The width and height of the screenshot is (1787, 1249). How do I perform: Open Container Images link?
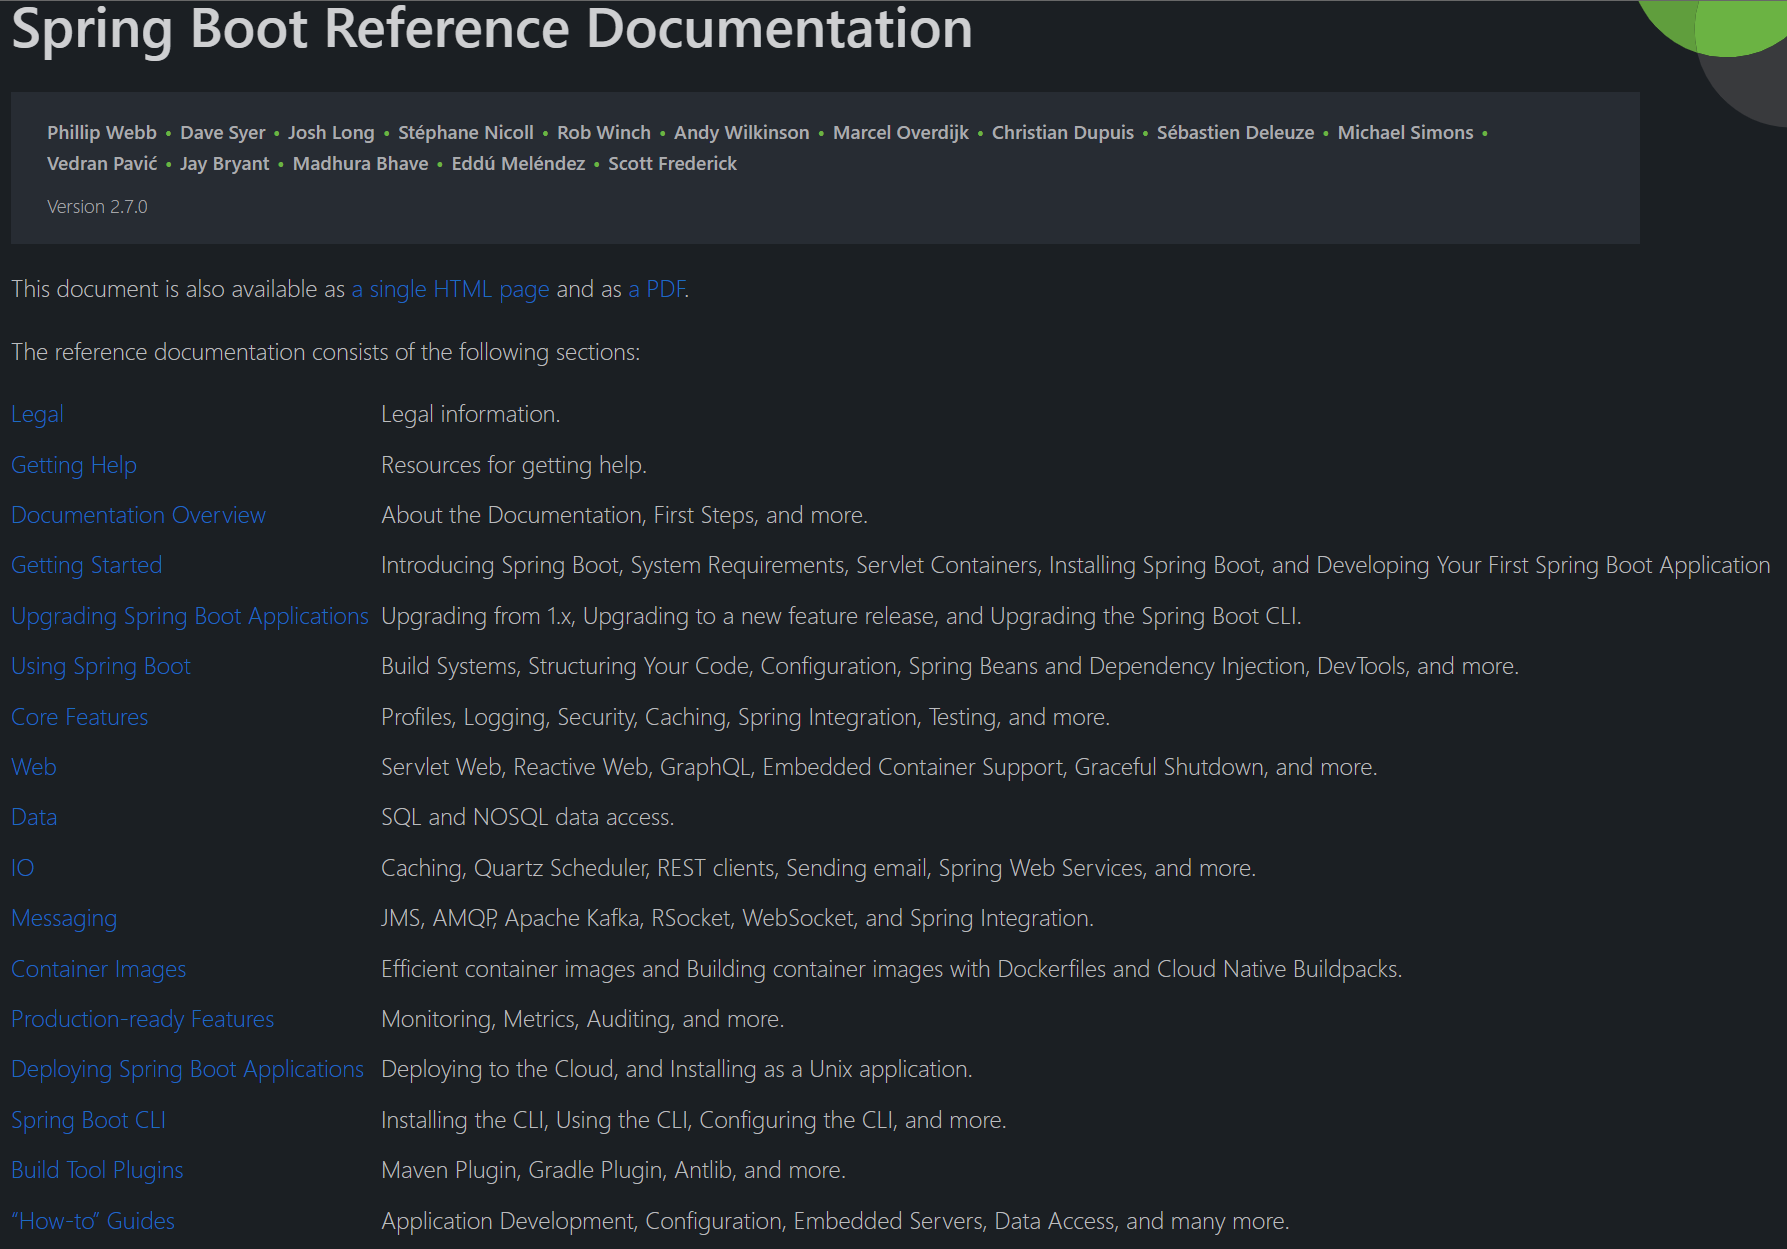click(x=98, y=970)
